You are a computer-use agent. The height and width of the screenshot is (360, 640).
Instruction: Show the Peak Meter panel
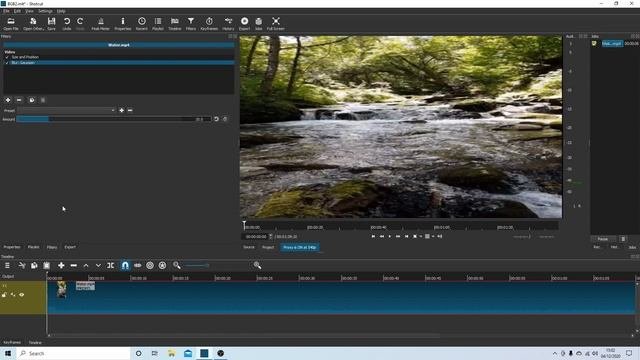click(x=100, y=24)
